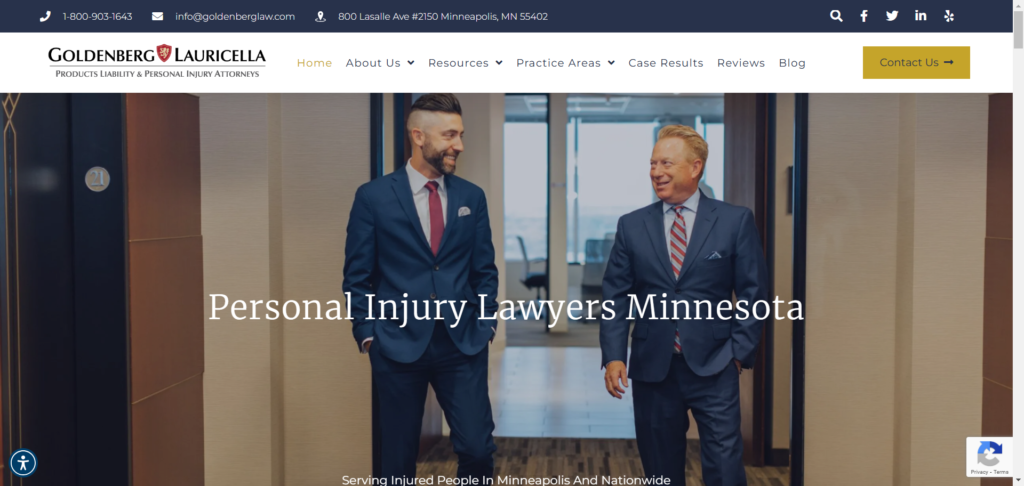This screenshot has width=1024, height=486.
Task: Open the Case Results page
Action: (665, 63)
